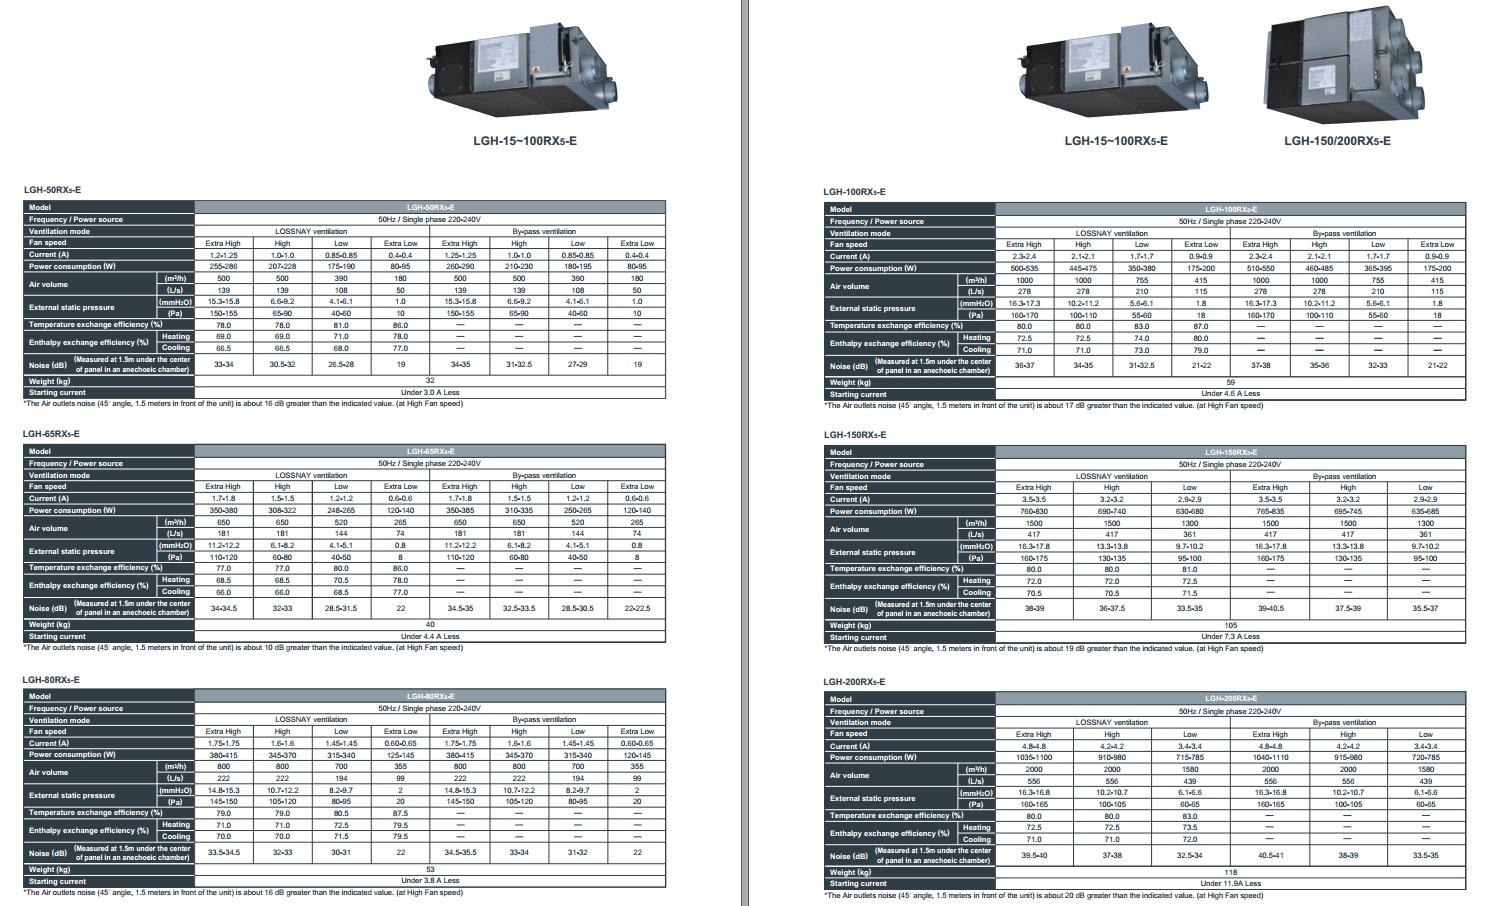Image resolution: width=1494 pixels, height=906 pixels.
Task: Select power consumption value "1040-1110"
Action: tap(1270, 758)
